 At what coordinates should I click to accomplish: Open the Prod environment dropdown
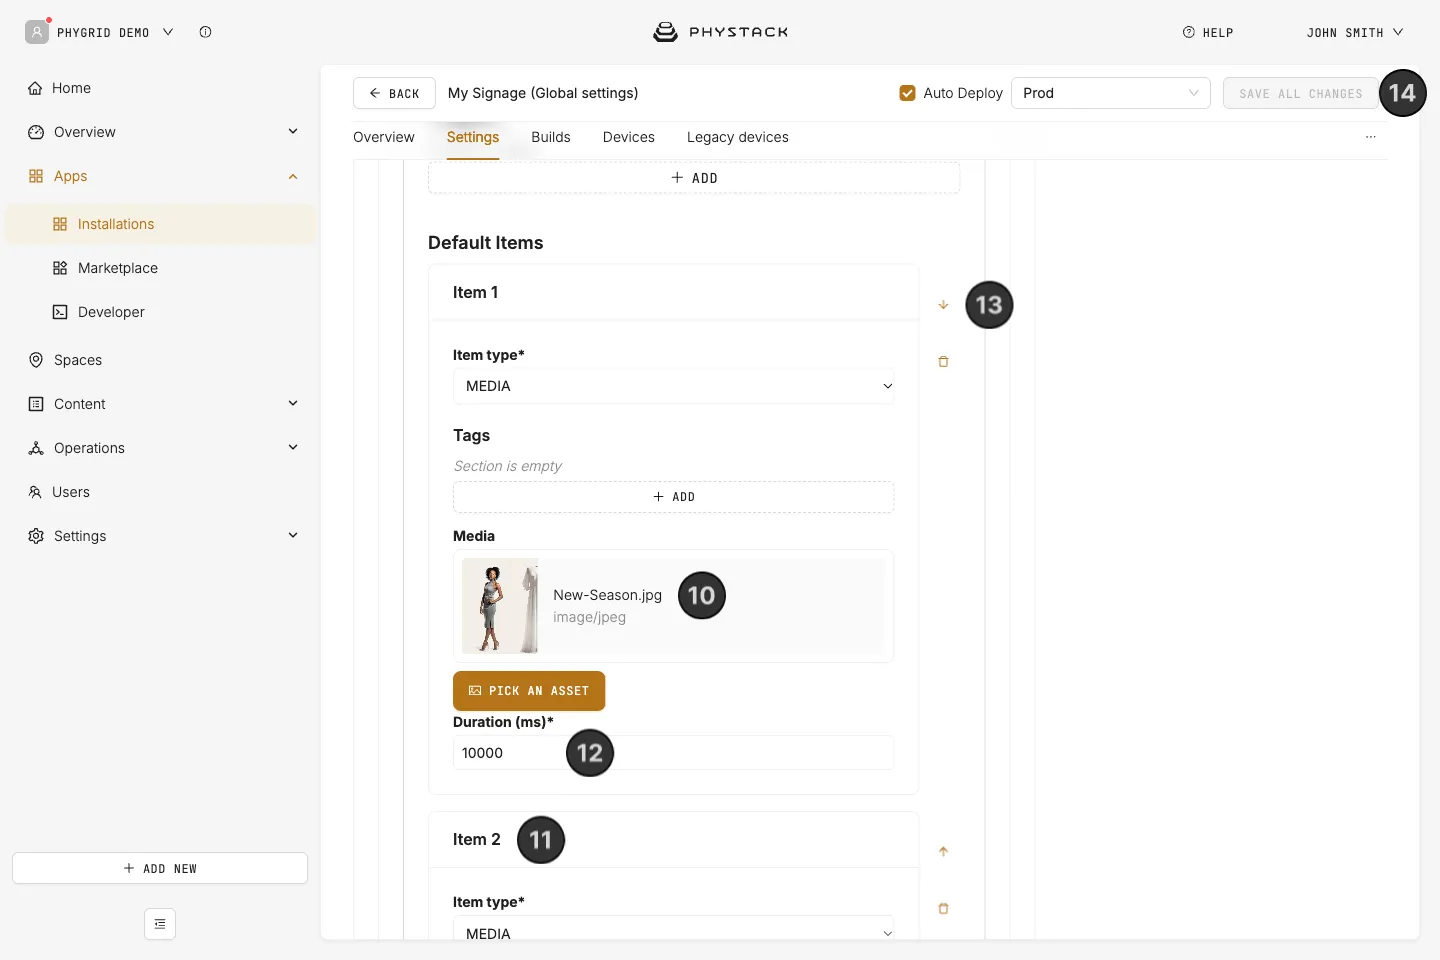(1111, 93)
